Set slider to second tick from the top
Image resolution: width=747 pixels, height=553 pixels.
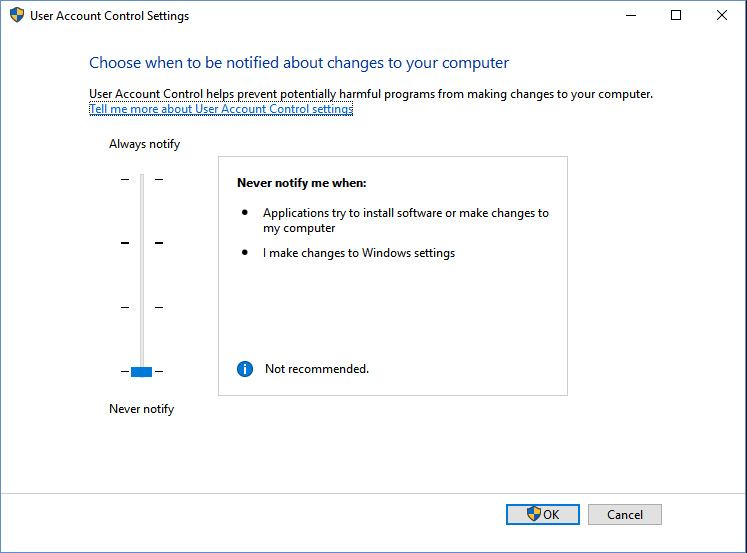point(141,243)
